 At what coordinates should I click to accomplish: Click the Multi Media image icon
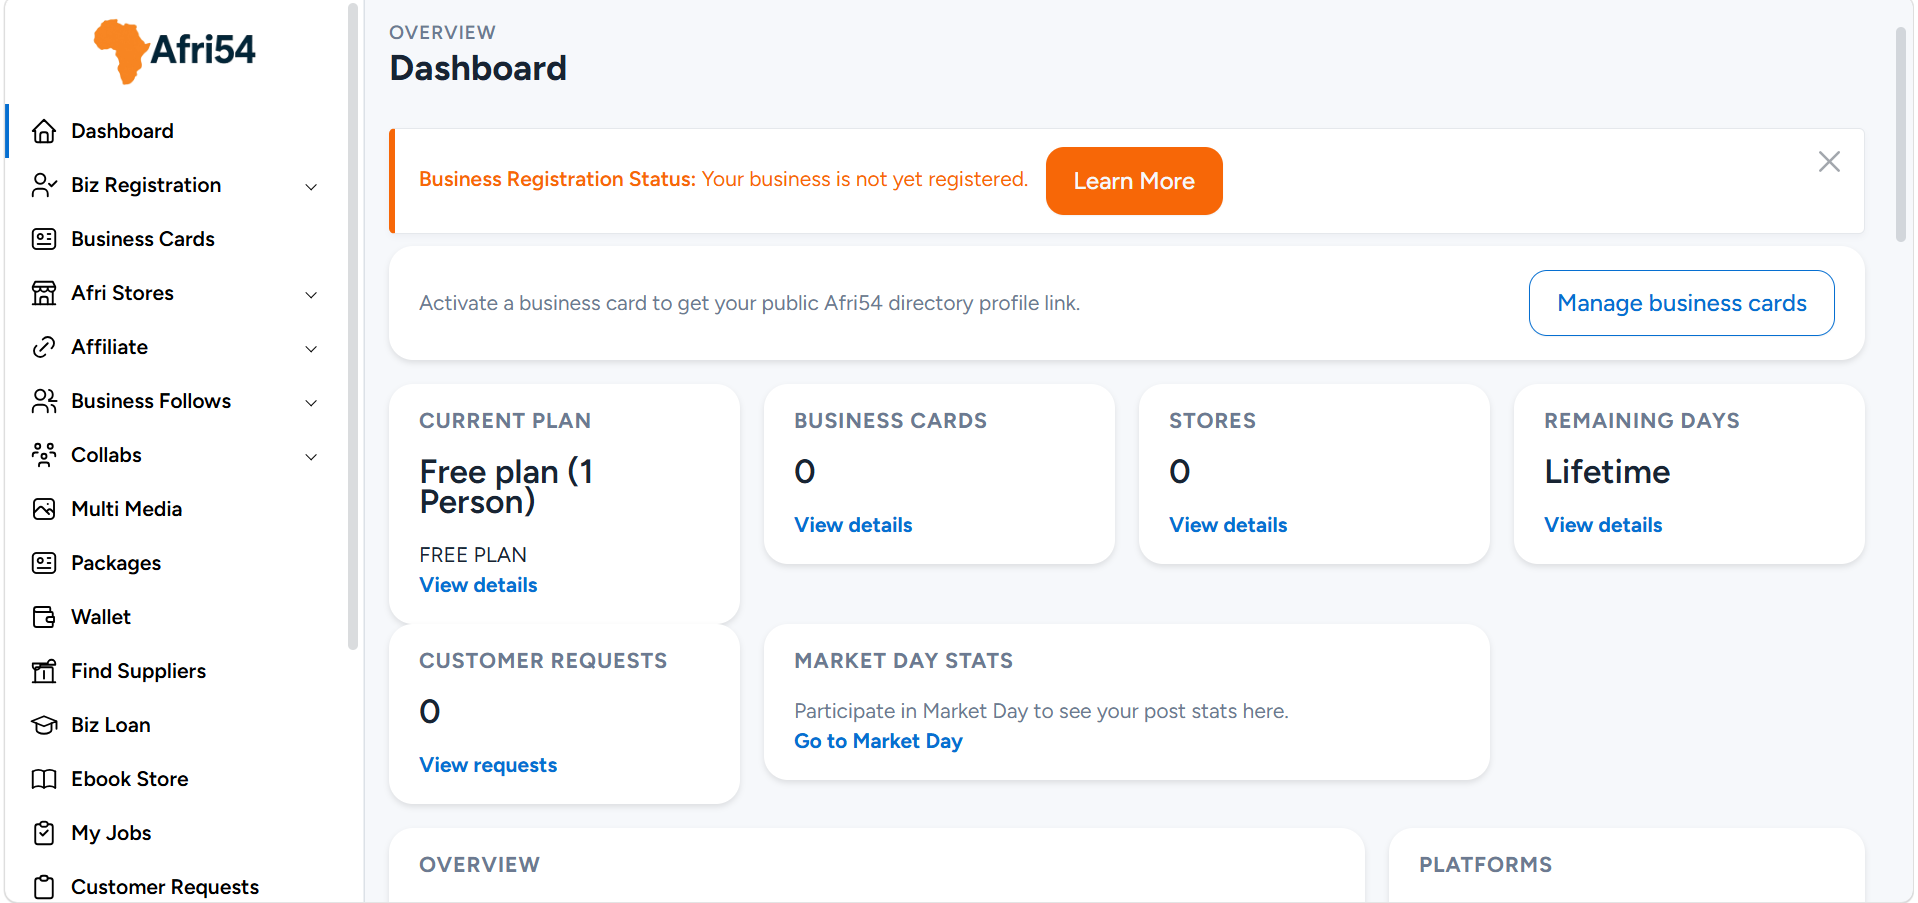point(44,509)
